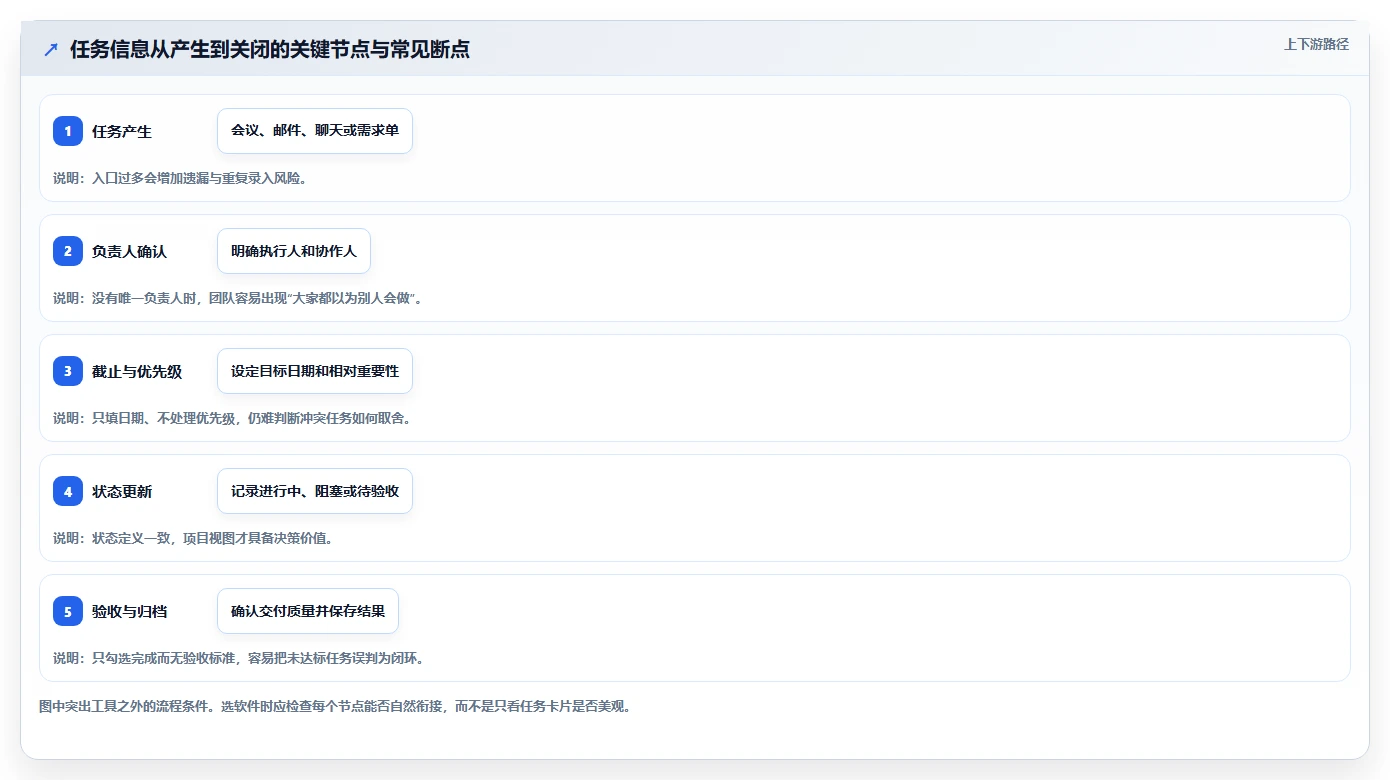1390x780 pixels.
Task: Click the 上下游路径 label in the header
Action: (x=1316, y=44)
